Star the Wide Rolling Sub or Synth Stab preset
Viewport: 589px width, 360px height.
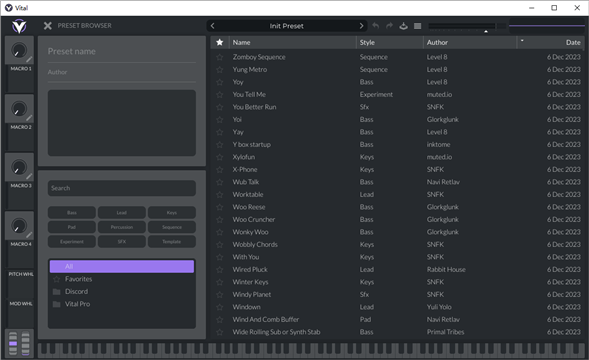220,332
